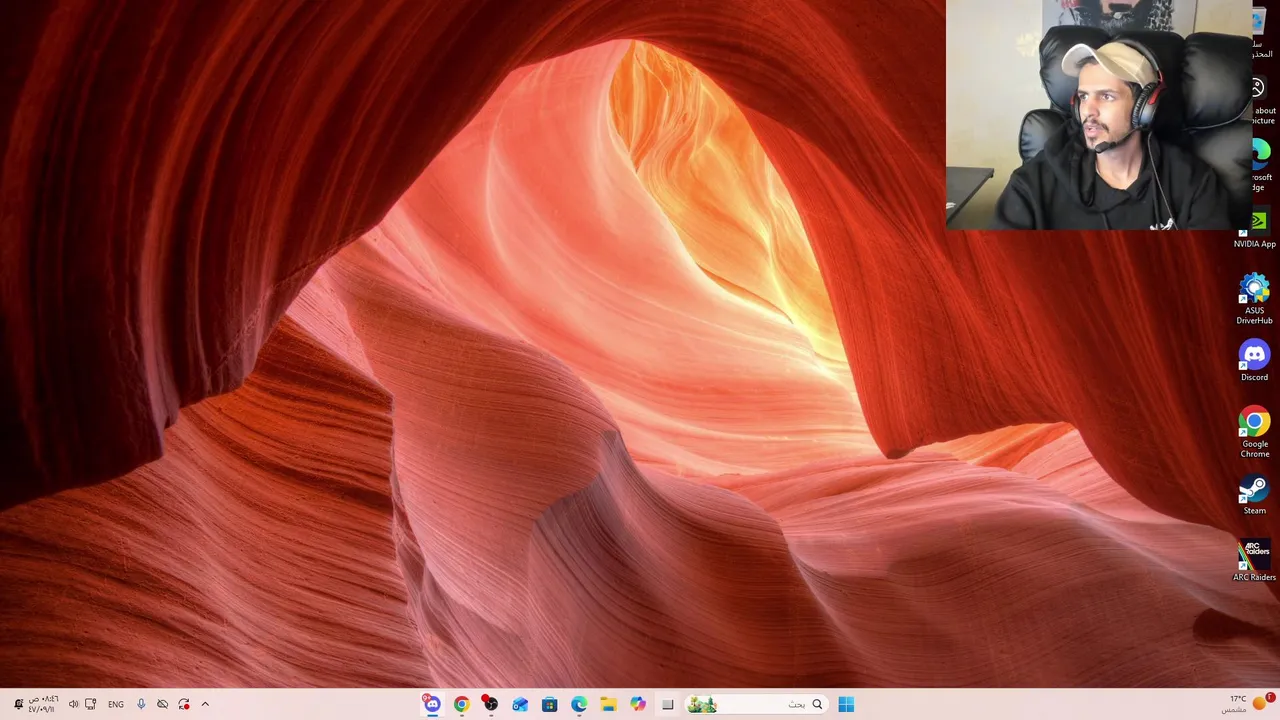Launch Copilot from the taskbar
Image resolution: width=1280 pixels, height=720 pixels.
(637, 704)
